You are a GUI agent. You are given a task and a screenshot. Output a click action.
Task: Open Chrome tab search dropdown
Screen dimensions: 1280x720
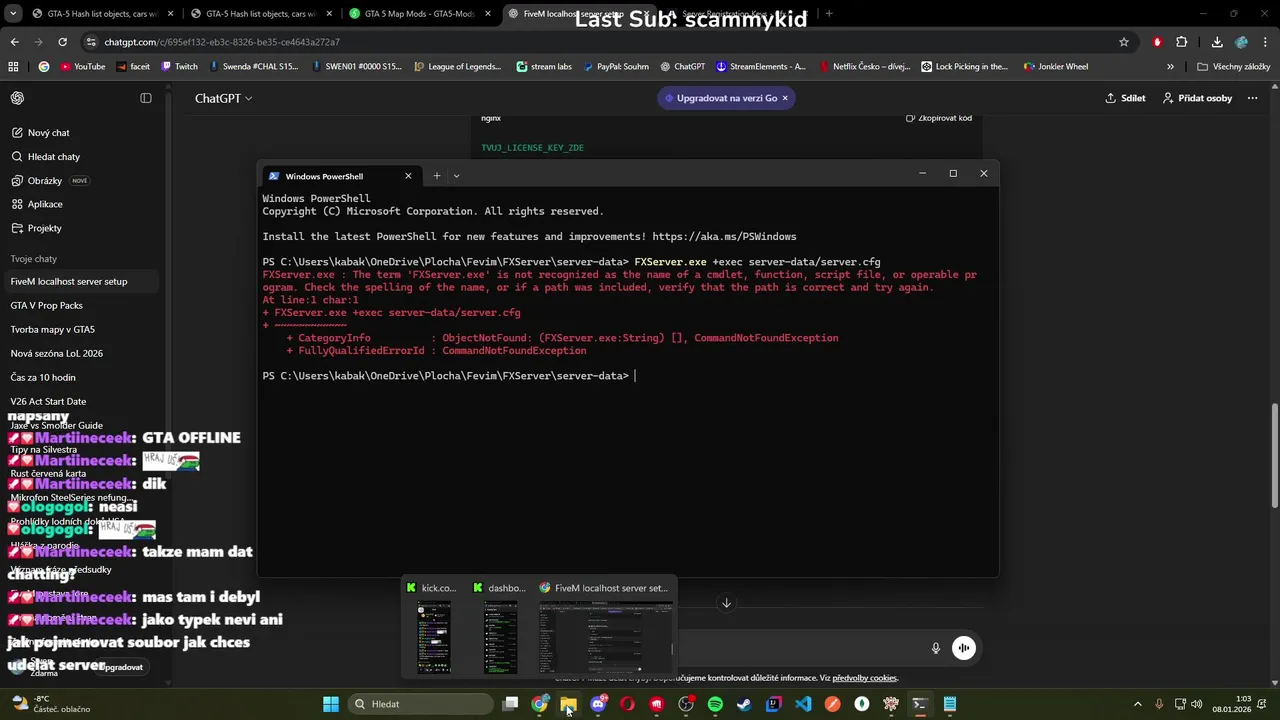coord(14,14)
